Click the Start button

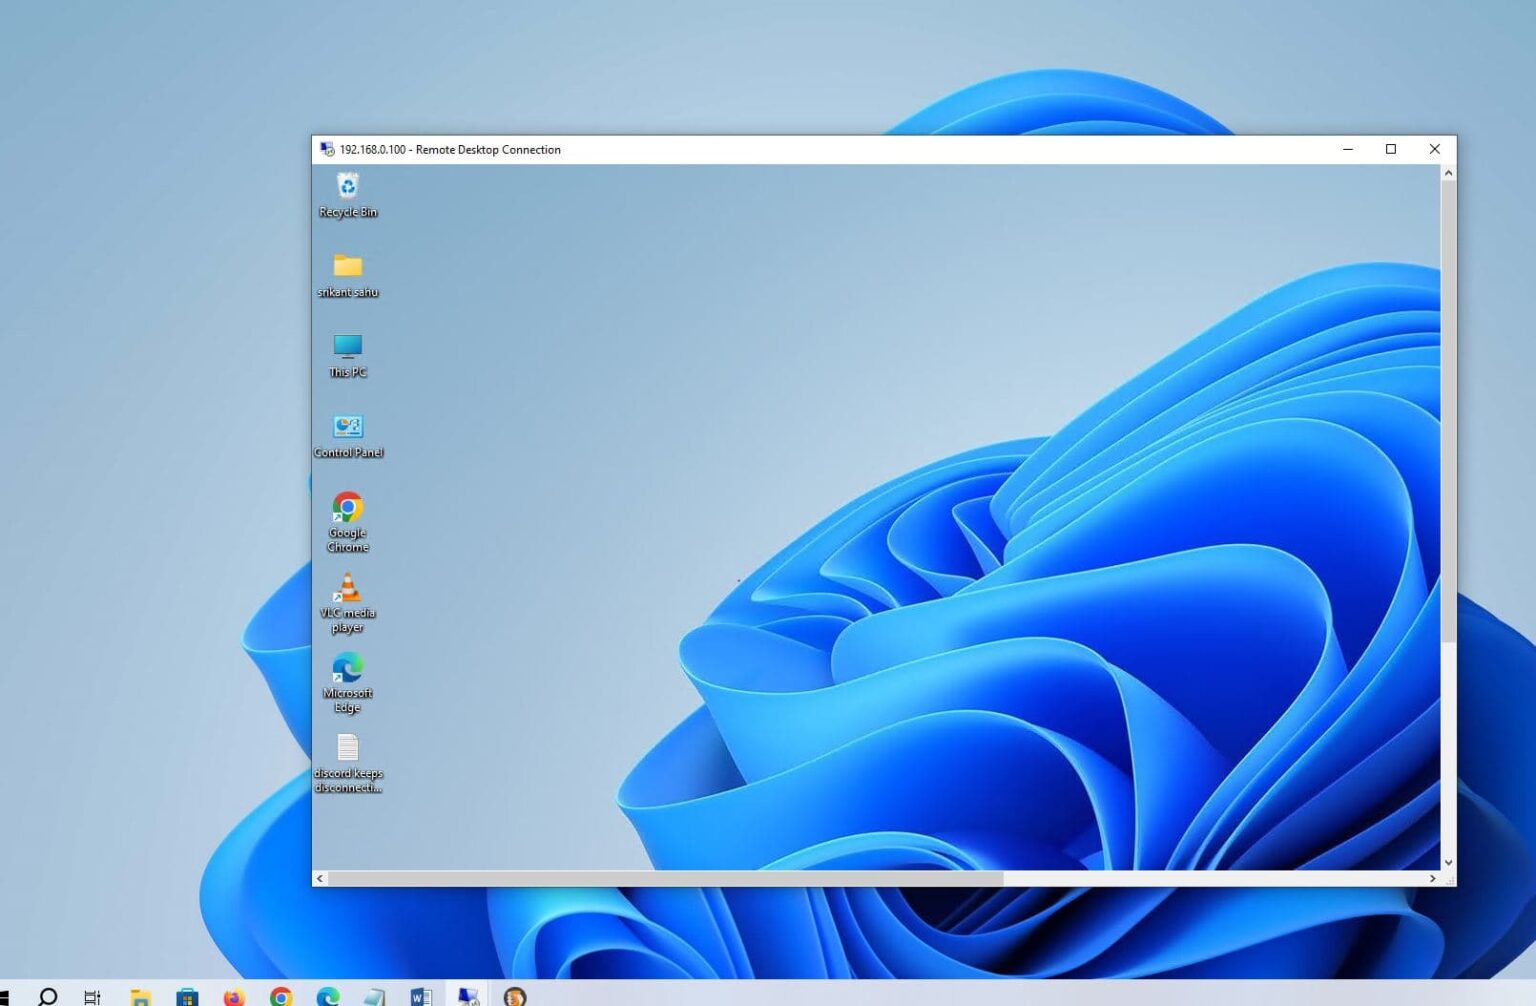tap(8, 995)
